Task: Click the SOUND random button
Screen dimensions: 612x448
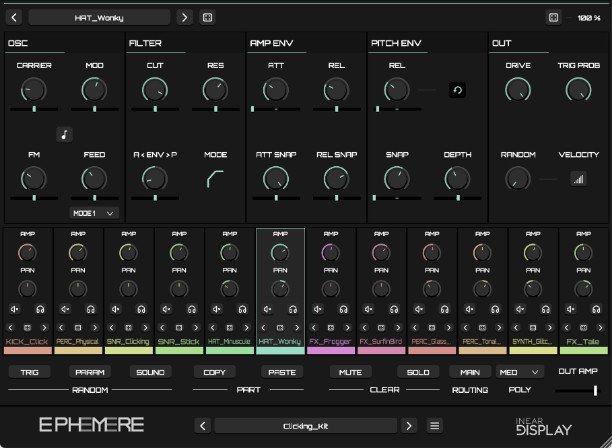Action: point(150,372)
